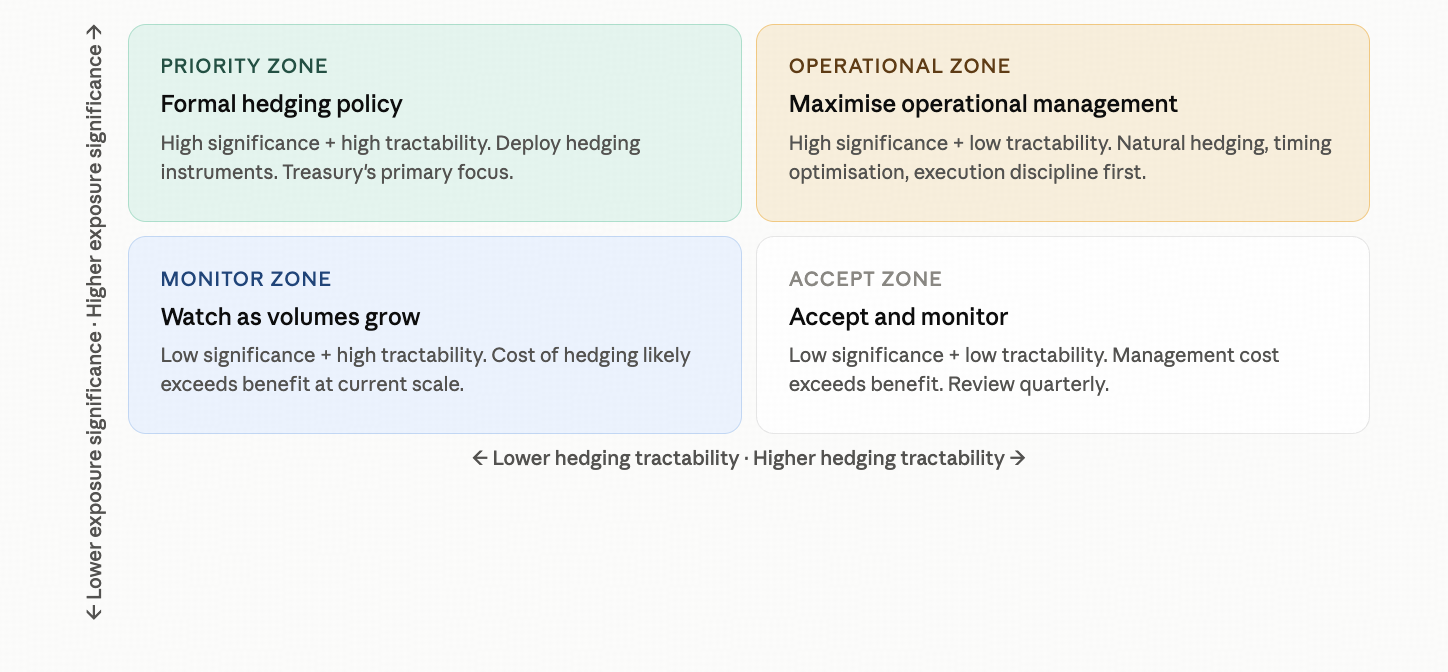This screenshot has width=1448, height=672.
Task: Click the Priority Zone description text
Action: (x=400, y=157)
